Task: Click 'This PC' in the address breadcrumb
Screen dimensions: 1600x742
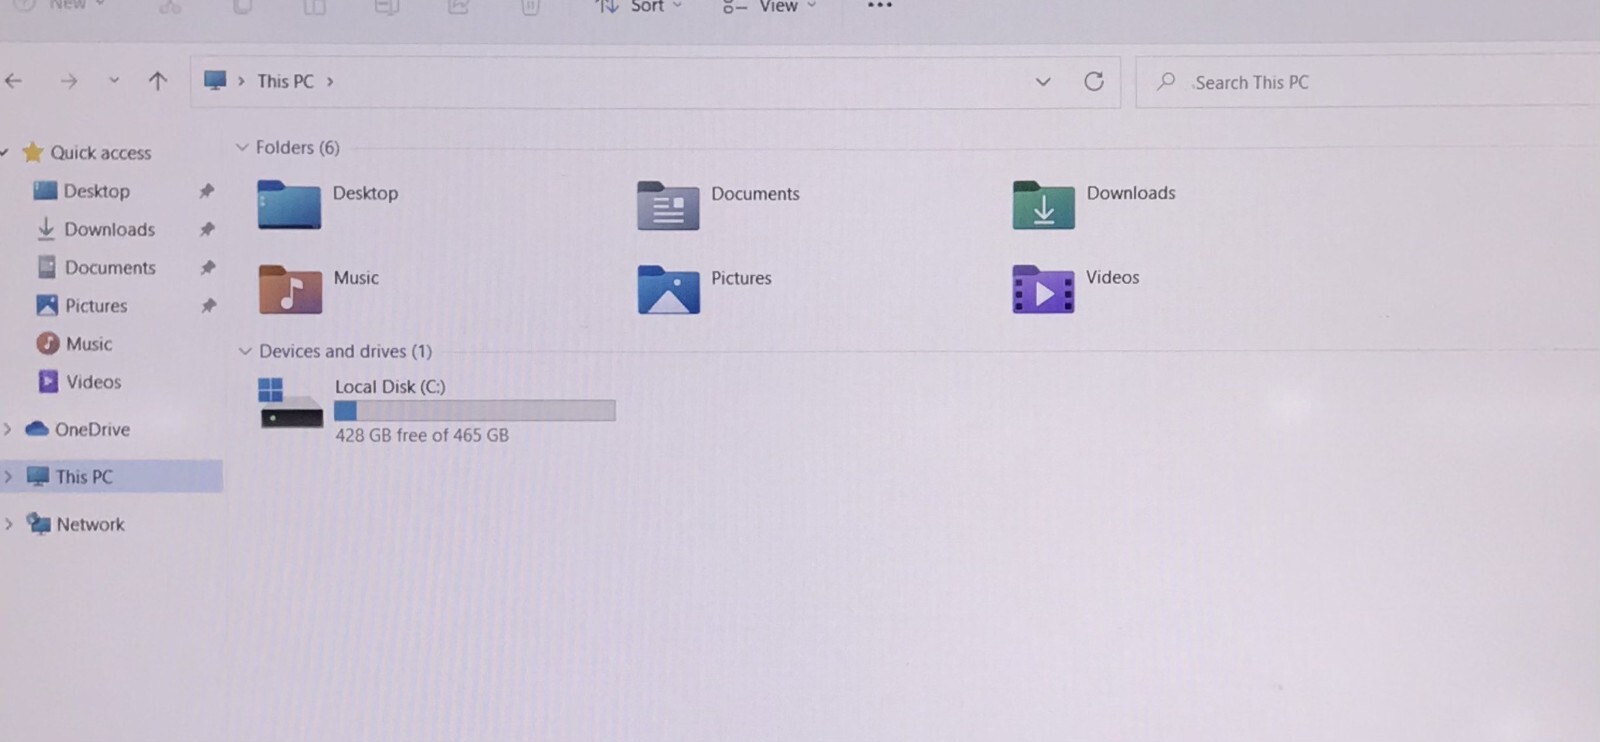Action: click(x=285, y=81)
